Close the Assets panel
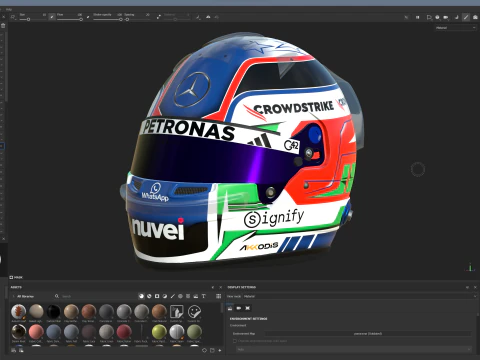Image resolution: width=480 pixels, height=360 pixels. tap(220, 287)
